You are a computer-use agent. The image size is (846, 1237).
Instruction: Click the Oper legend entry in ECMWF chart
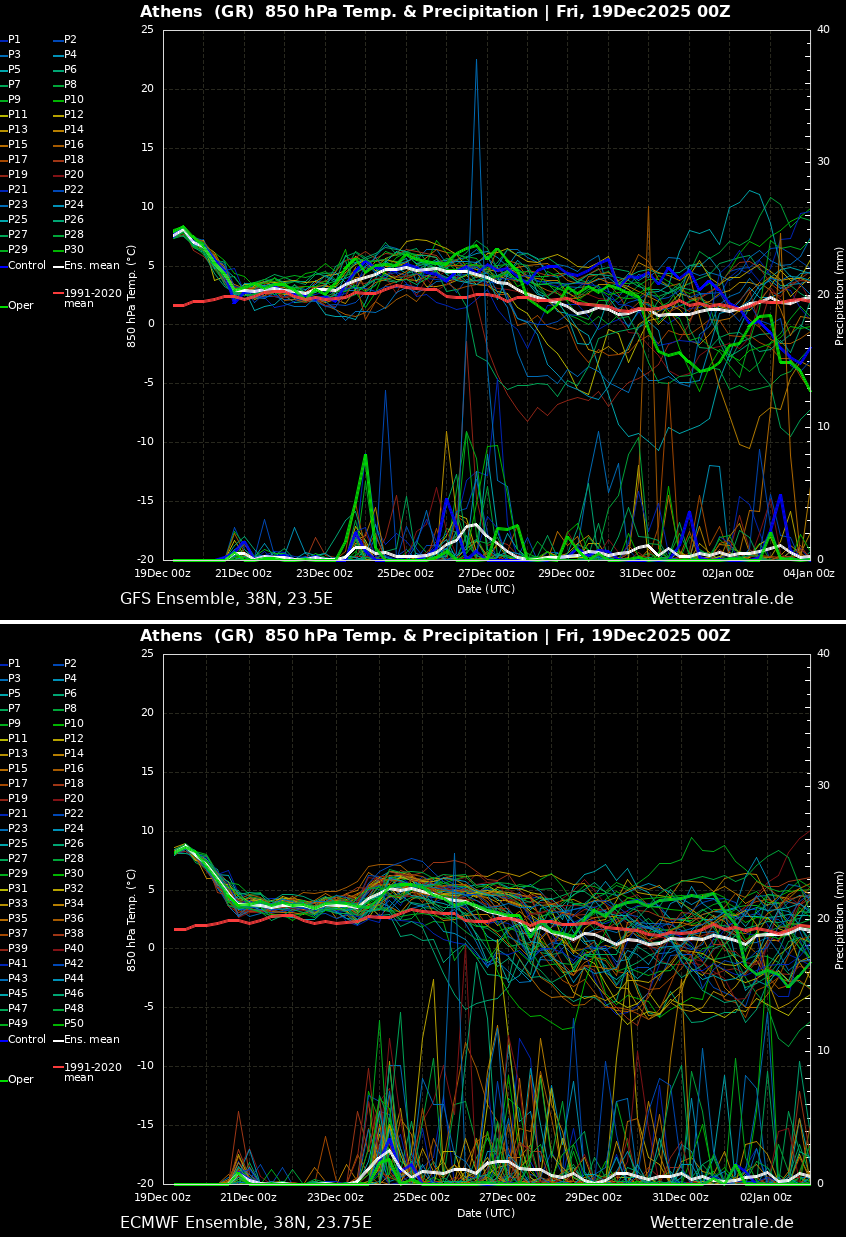tap(20, 1080)
